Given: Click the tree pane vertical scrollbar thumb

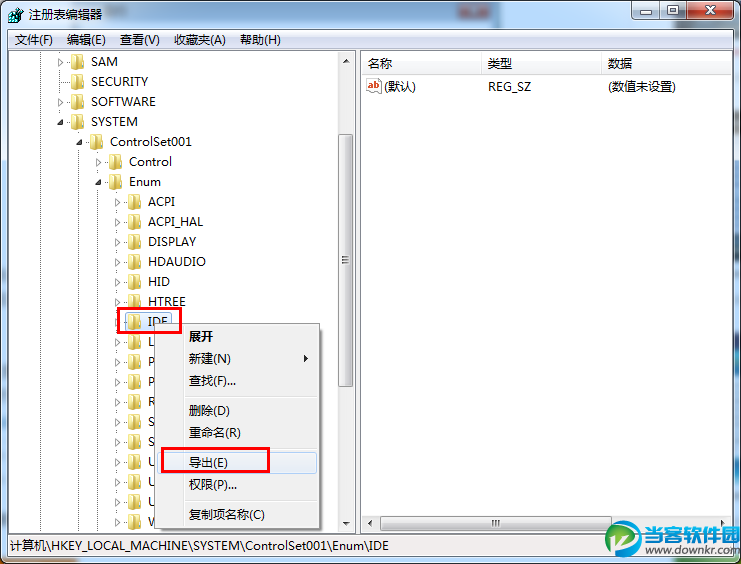Looking at the screenshot, I should tap(345, 260).
